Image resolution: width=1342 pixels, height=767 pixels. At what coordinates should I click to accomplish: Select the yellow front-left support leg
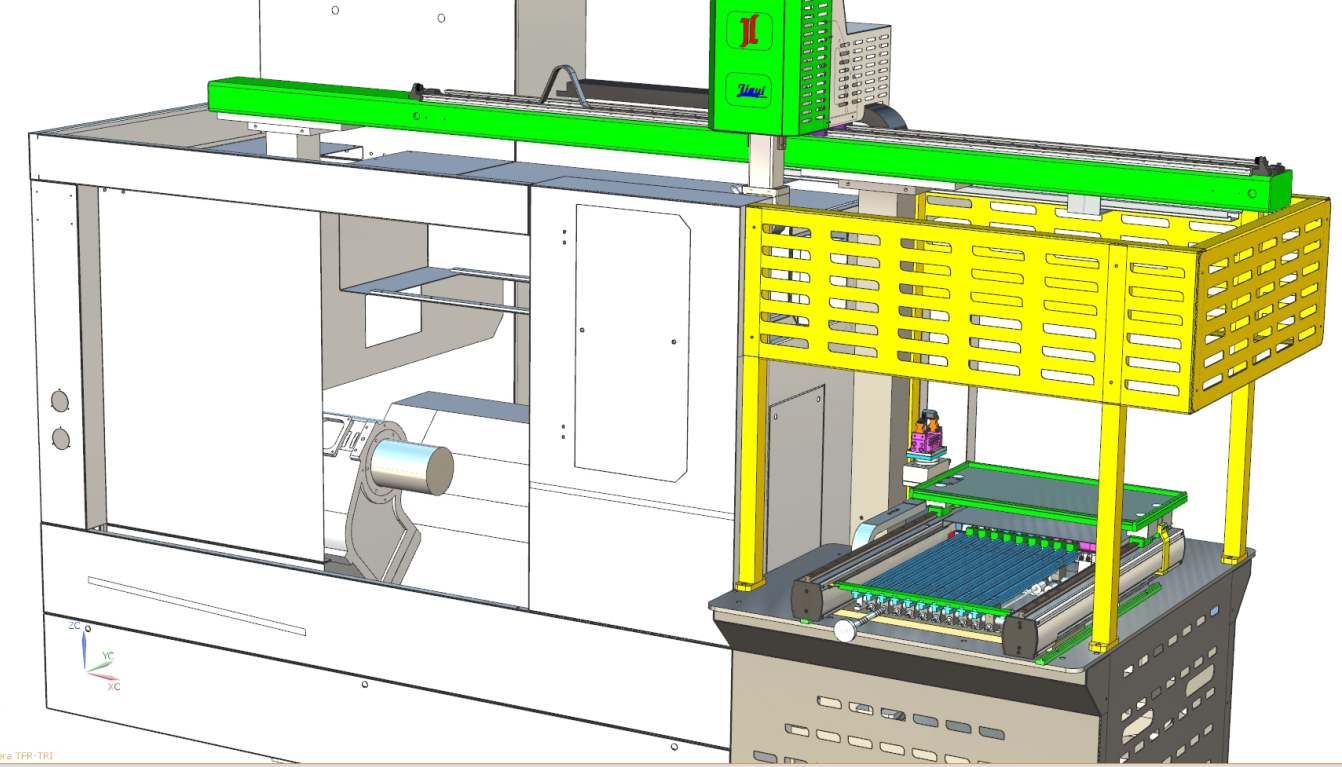[752, 475]
